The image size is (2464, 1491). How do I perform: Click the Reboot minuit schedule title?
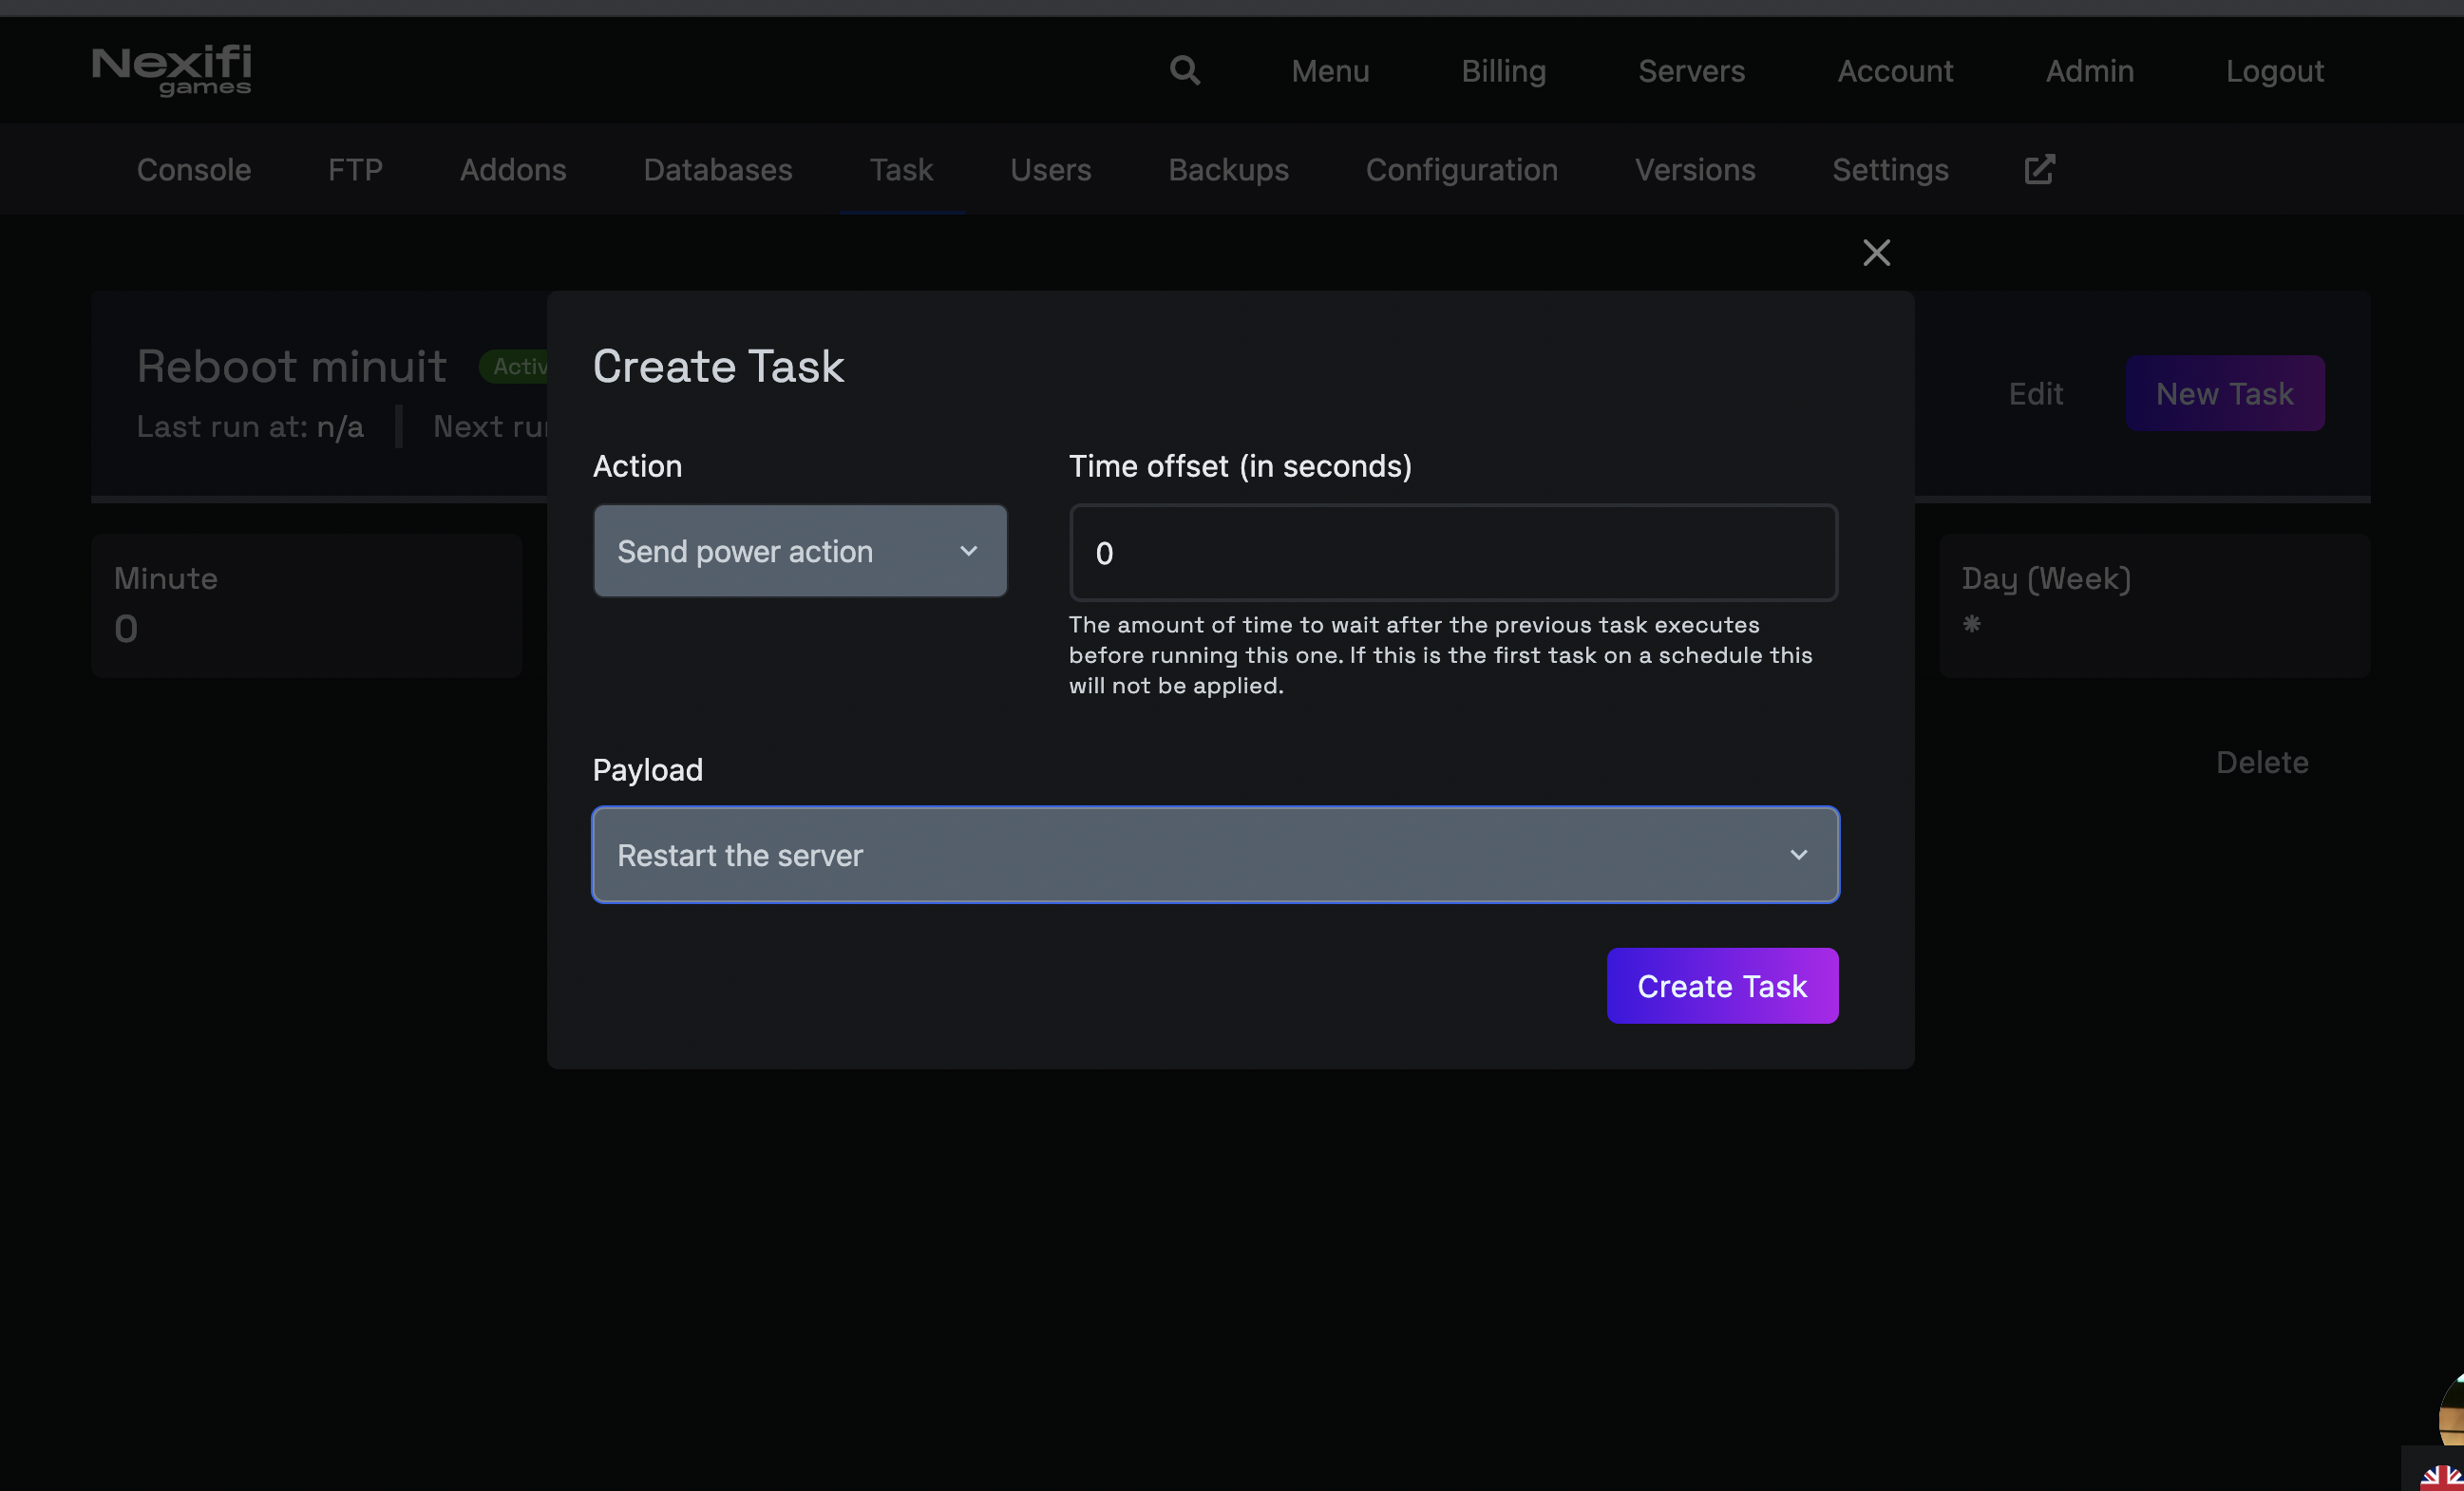tap(291, 365)
